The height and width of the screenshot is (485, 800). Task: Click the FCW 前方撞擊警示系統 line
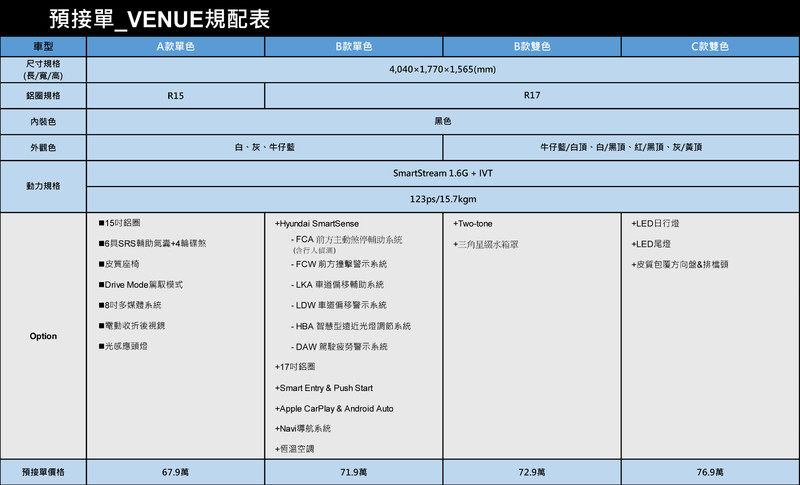point(339,264)
